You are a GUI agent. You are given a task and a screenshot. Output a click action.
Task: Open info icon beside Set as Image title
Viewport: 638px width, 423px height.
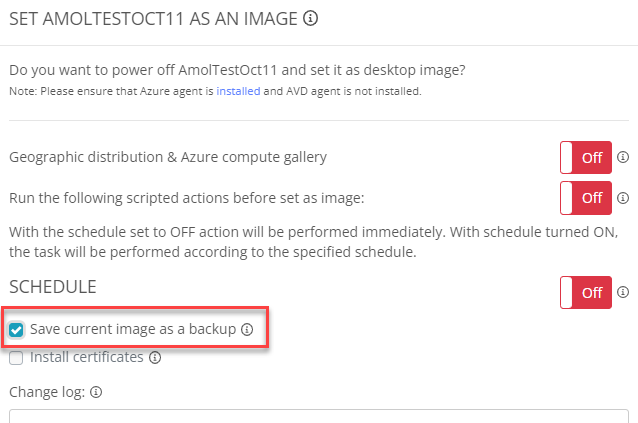[310, 18]
